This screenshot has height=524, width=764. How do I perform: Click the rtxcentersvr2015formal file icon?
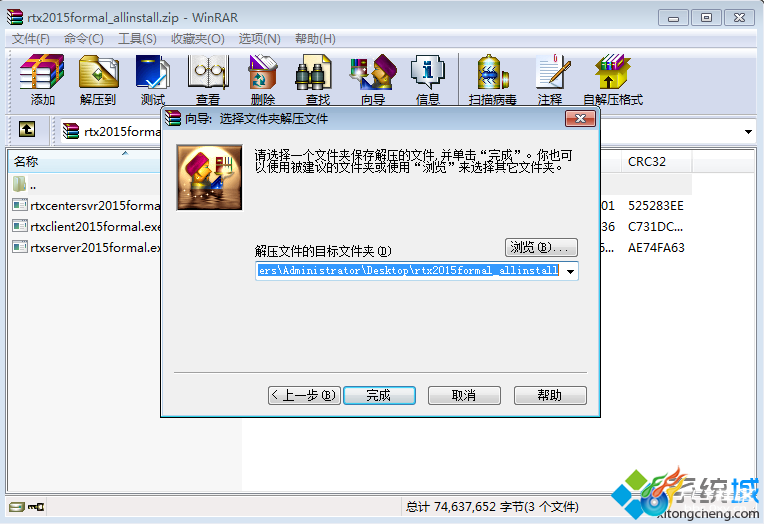coord(20,205)
